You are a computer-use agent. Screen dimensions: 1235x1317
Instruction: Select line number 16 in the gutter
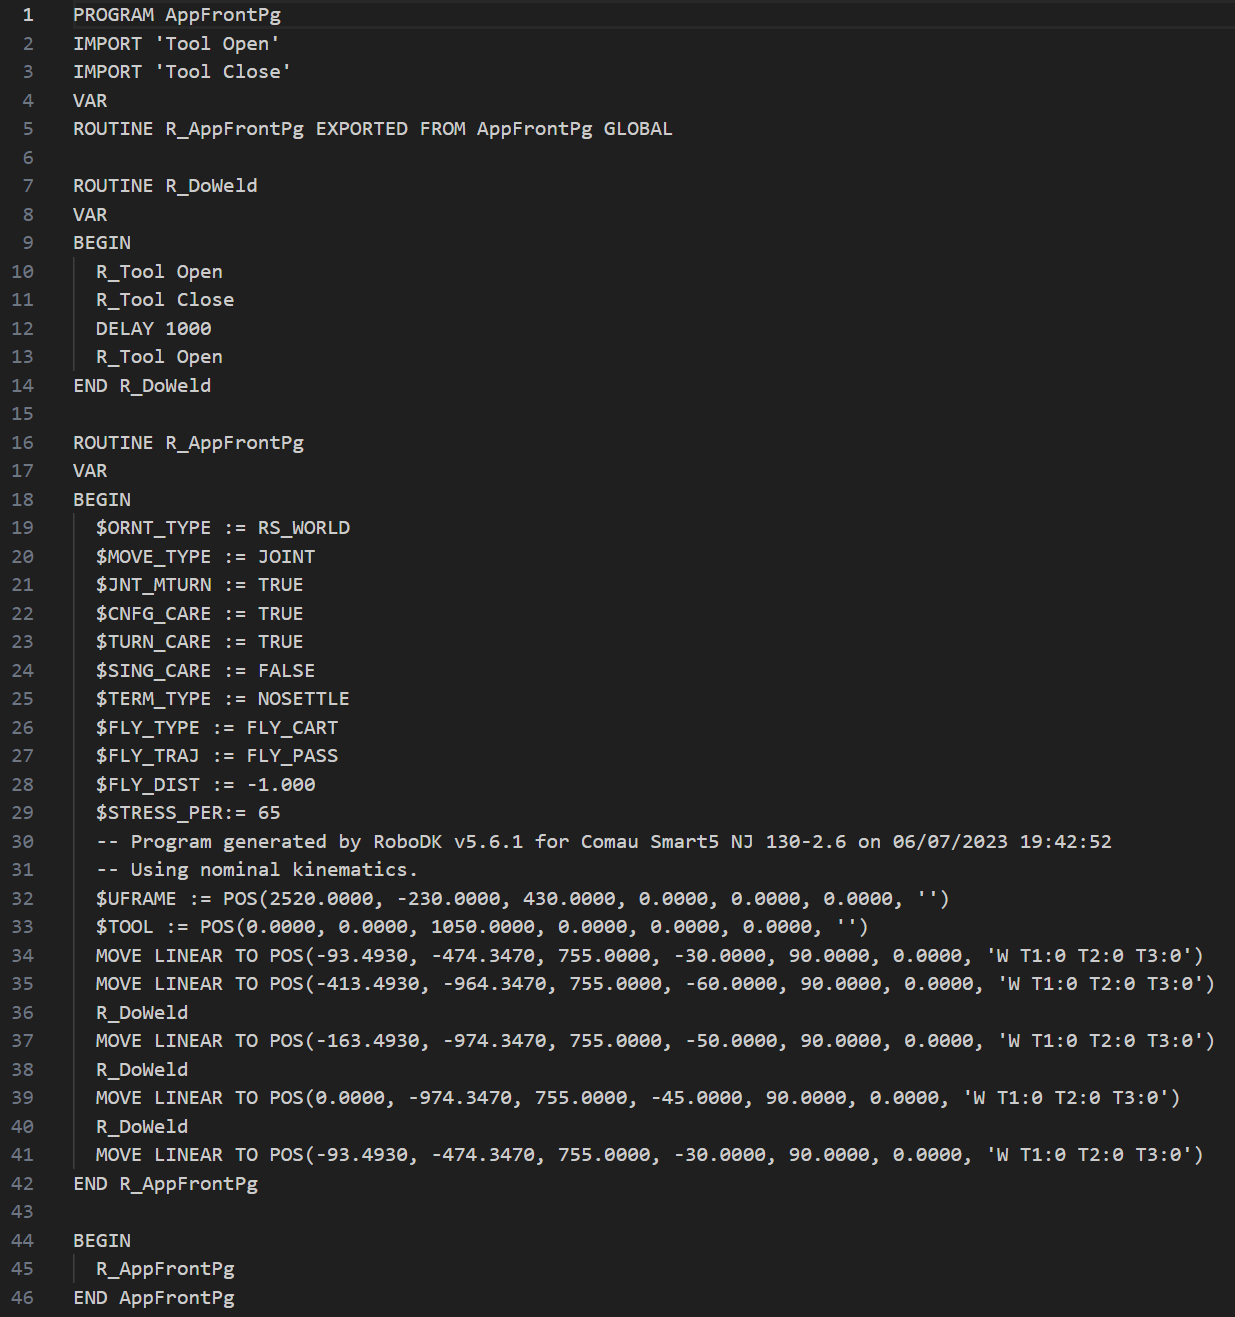click(x=23, y=443)
